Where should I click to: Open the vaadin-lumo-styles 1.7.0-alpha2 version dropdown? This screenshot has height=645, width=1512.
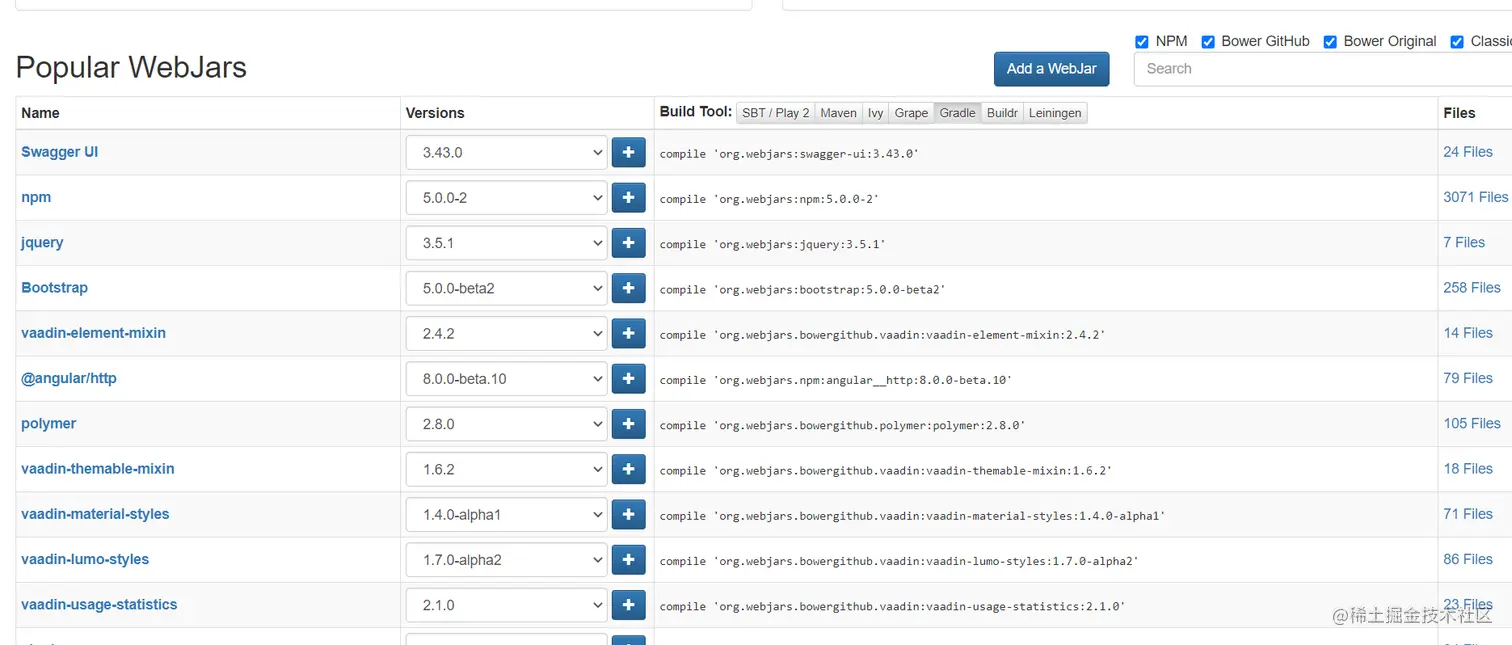(x=506, y=560)
